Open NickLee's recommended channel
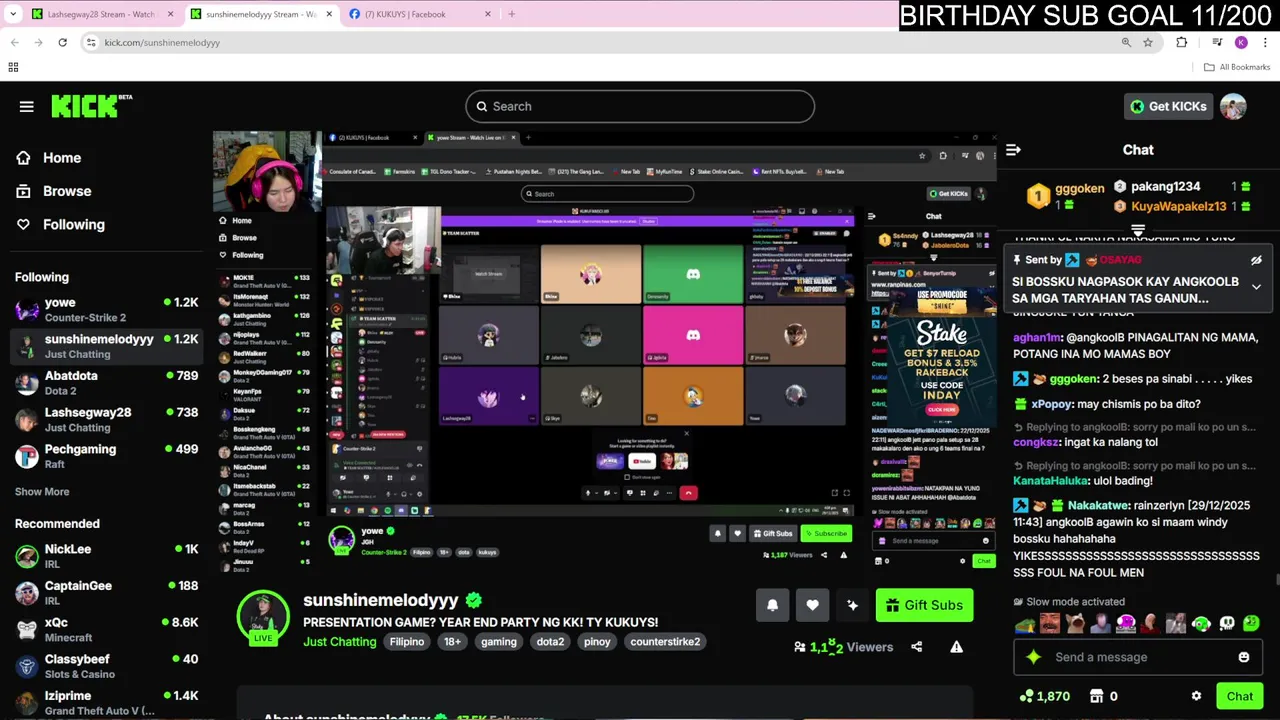Image resolution: width=1280 pixels, height=720 pixels. pyautogui.click(x=106, y=556)
